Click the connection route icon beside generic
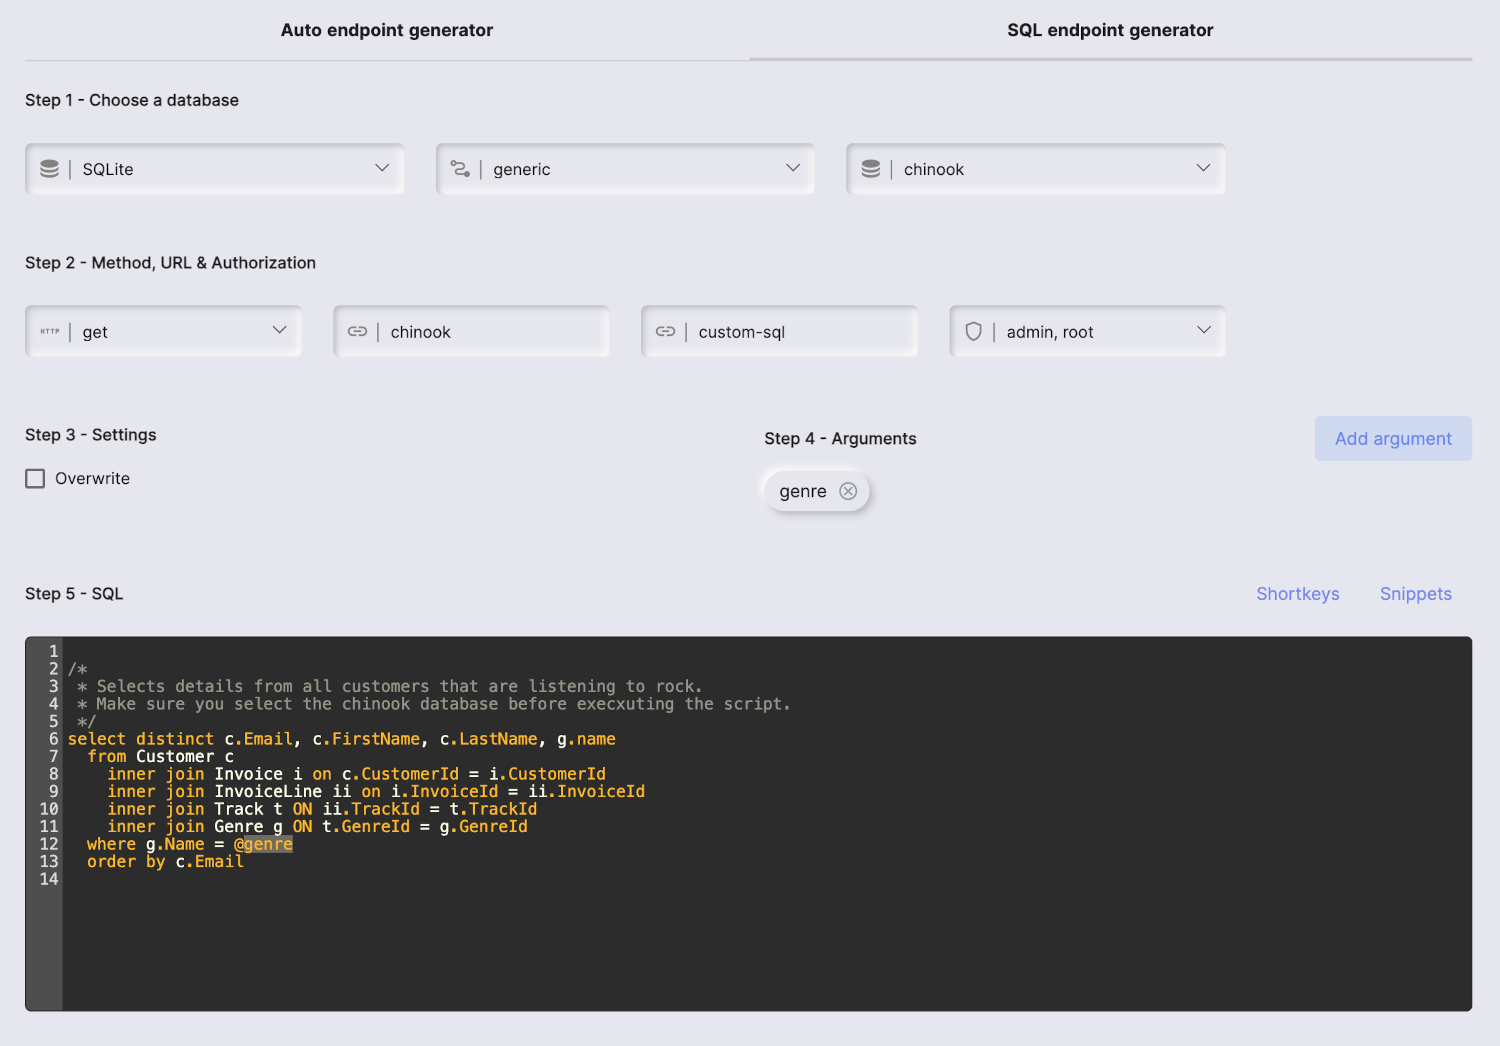 460,169
